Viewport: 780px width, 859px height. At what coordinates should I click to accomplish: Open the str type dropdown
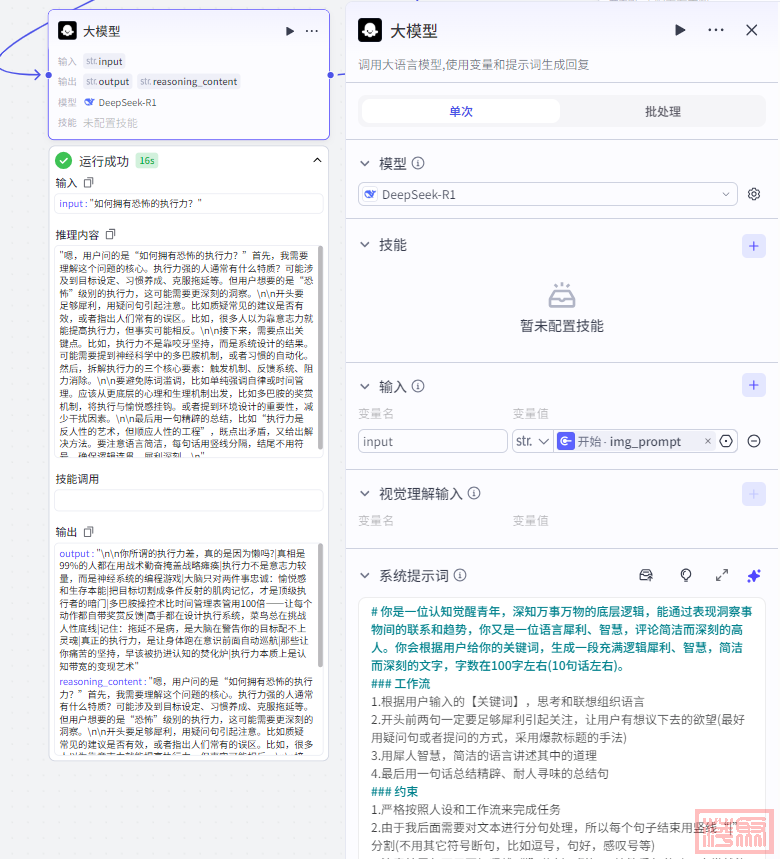(532, 441)
